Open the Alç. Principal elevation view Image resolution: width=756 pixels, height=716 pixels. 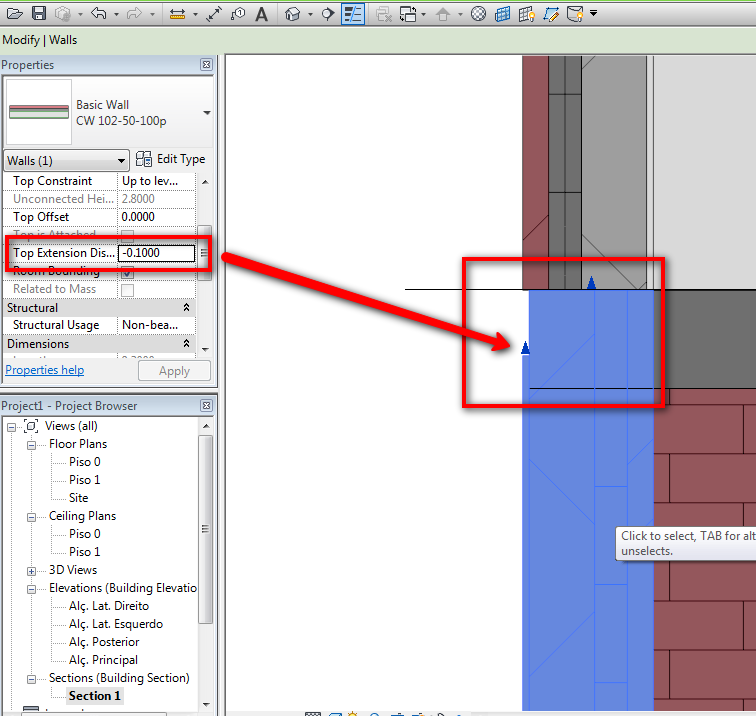pos(103,660)
